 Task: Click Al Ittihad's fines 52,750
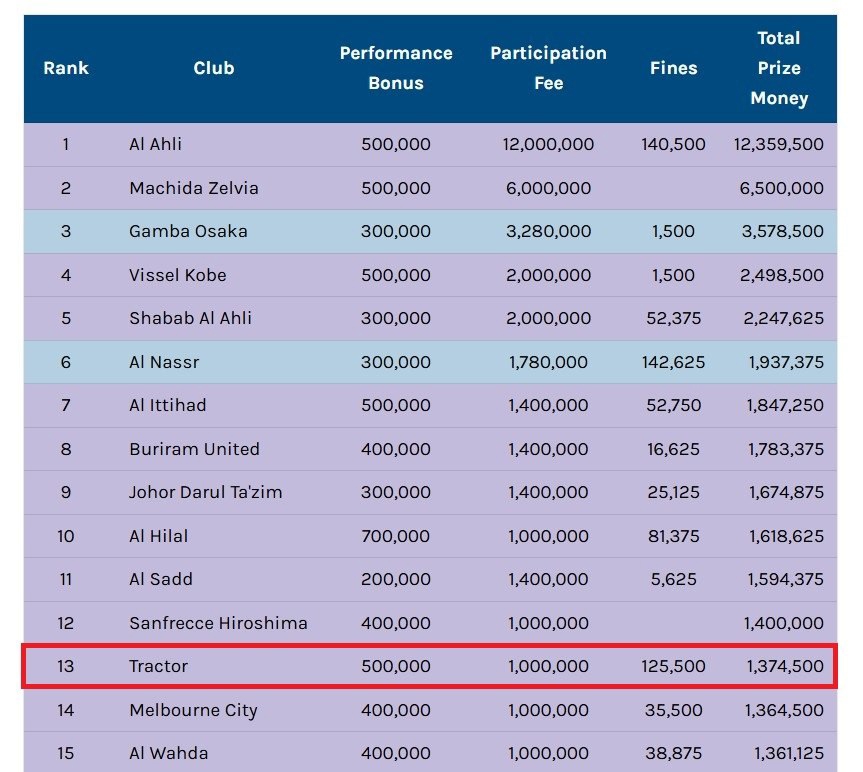point(673,405)
